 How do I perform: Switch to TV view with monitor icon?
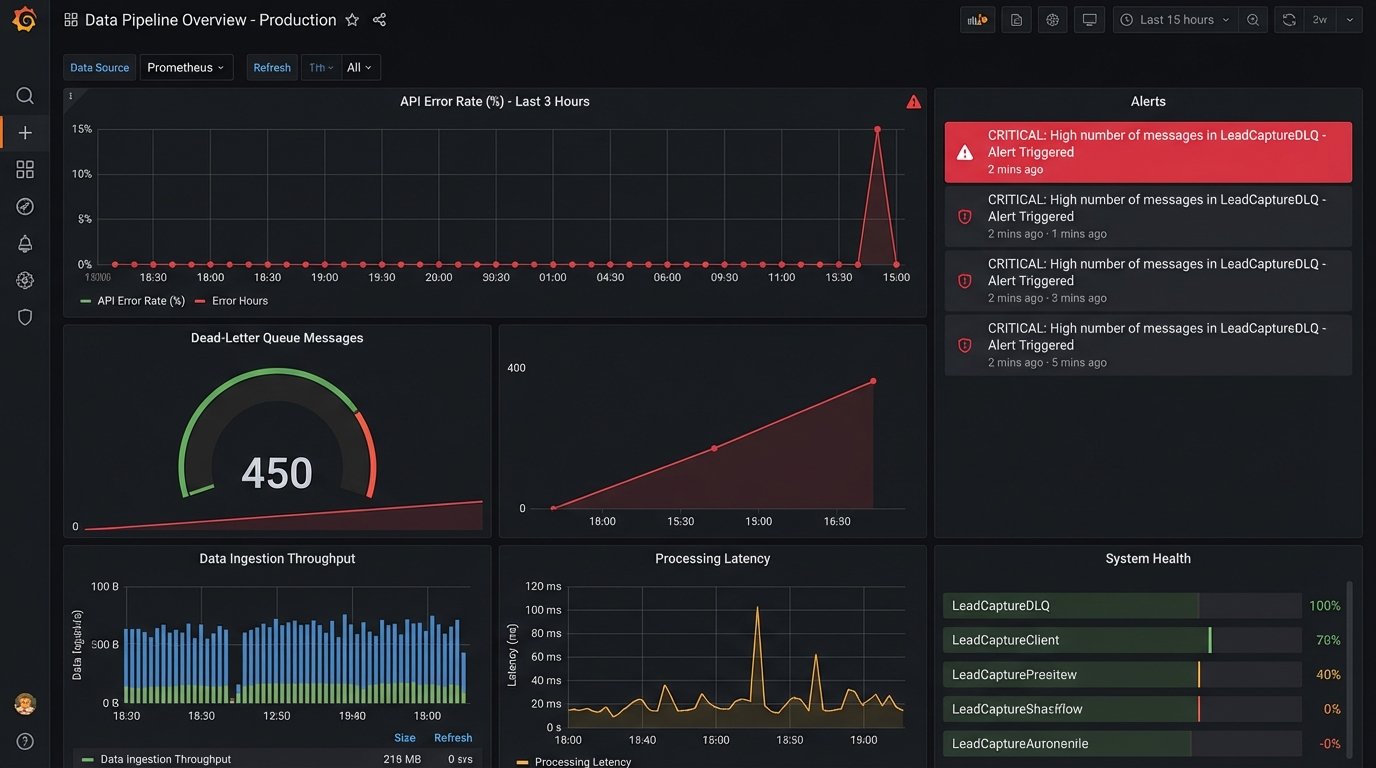click(1089, 20)
